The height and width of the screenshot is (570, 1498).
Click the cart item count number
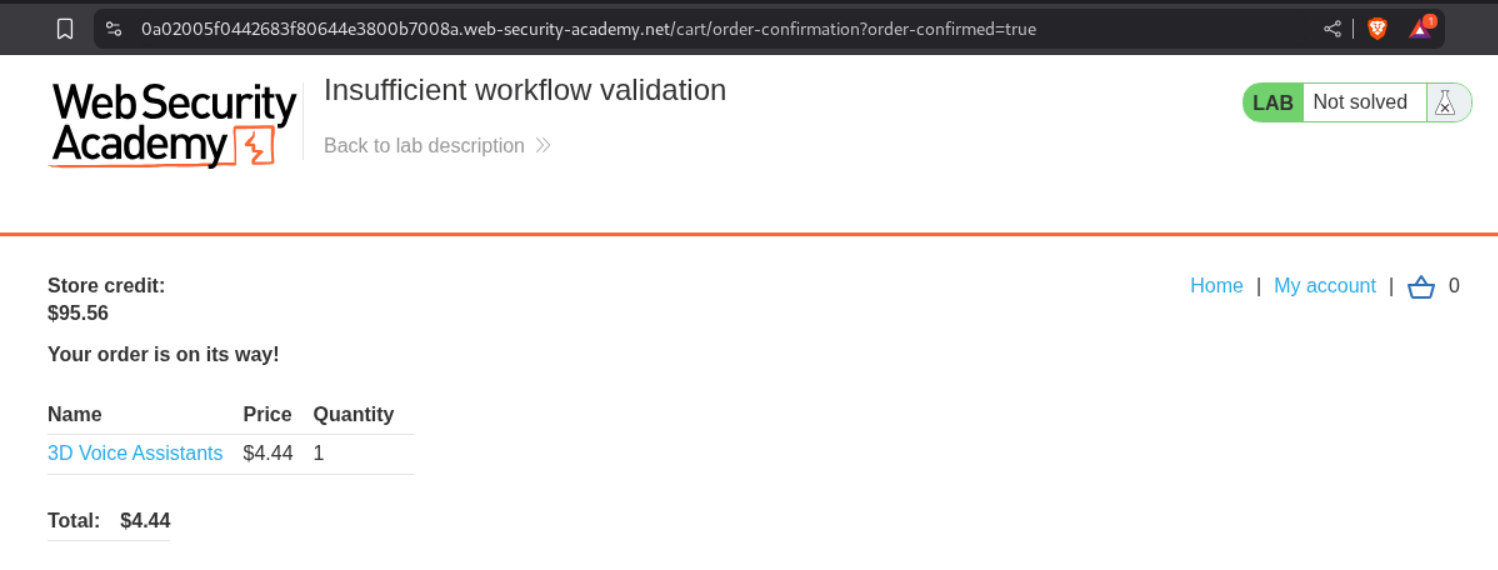pos(1454,286)
